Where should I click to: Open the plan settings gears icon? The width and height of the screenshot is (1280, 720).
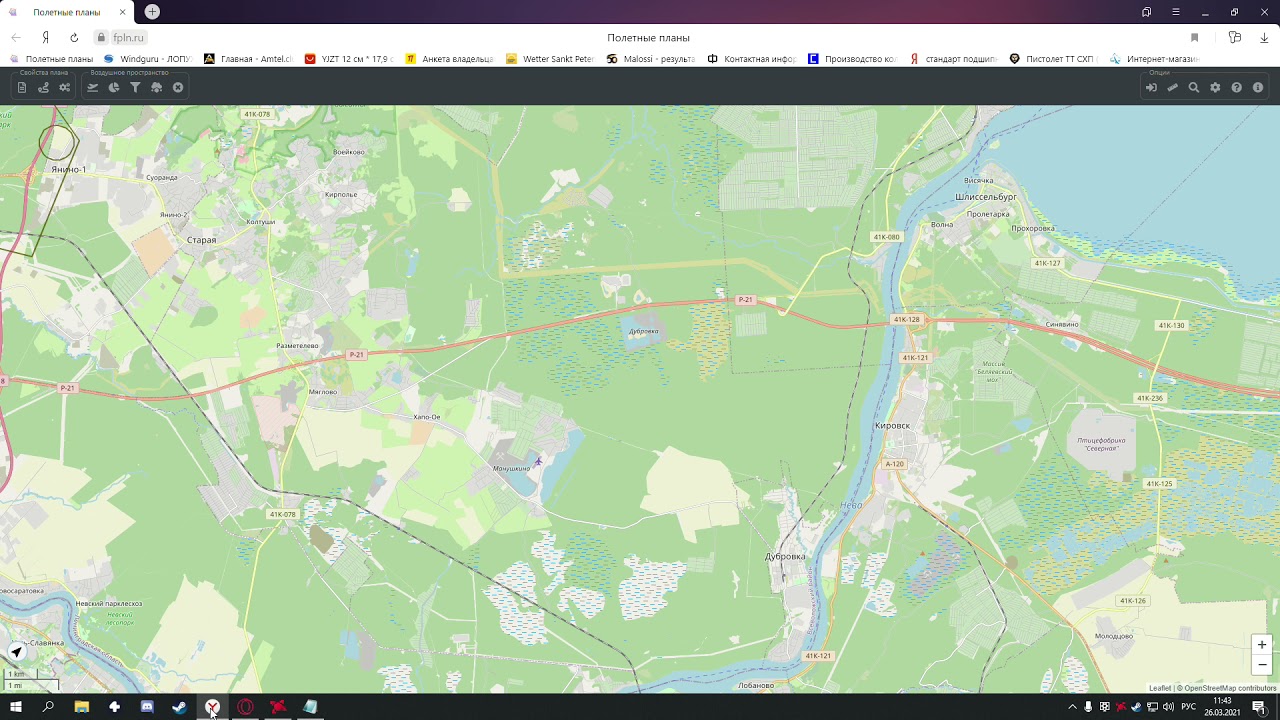tap(65, 88)
